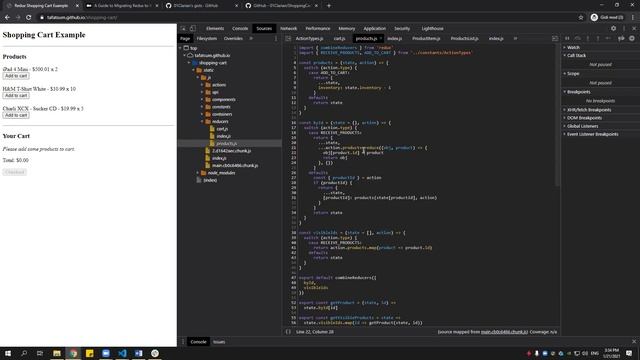Open the console drawer three-dot menu
The width and height of the screenshot is (640, 360).
(x=183, y=342)
